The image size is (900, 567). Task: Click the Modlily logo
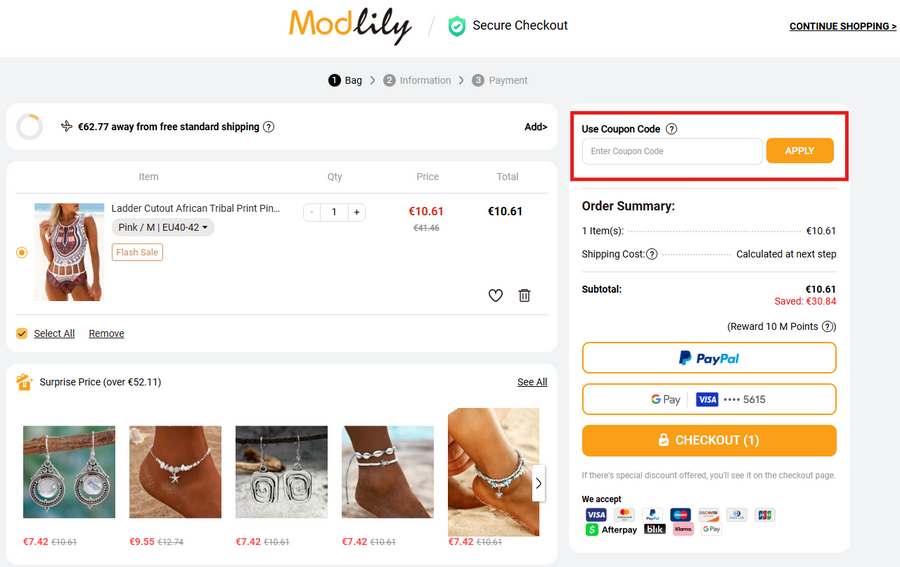point(350,25)
